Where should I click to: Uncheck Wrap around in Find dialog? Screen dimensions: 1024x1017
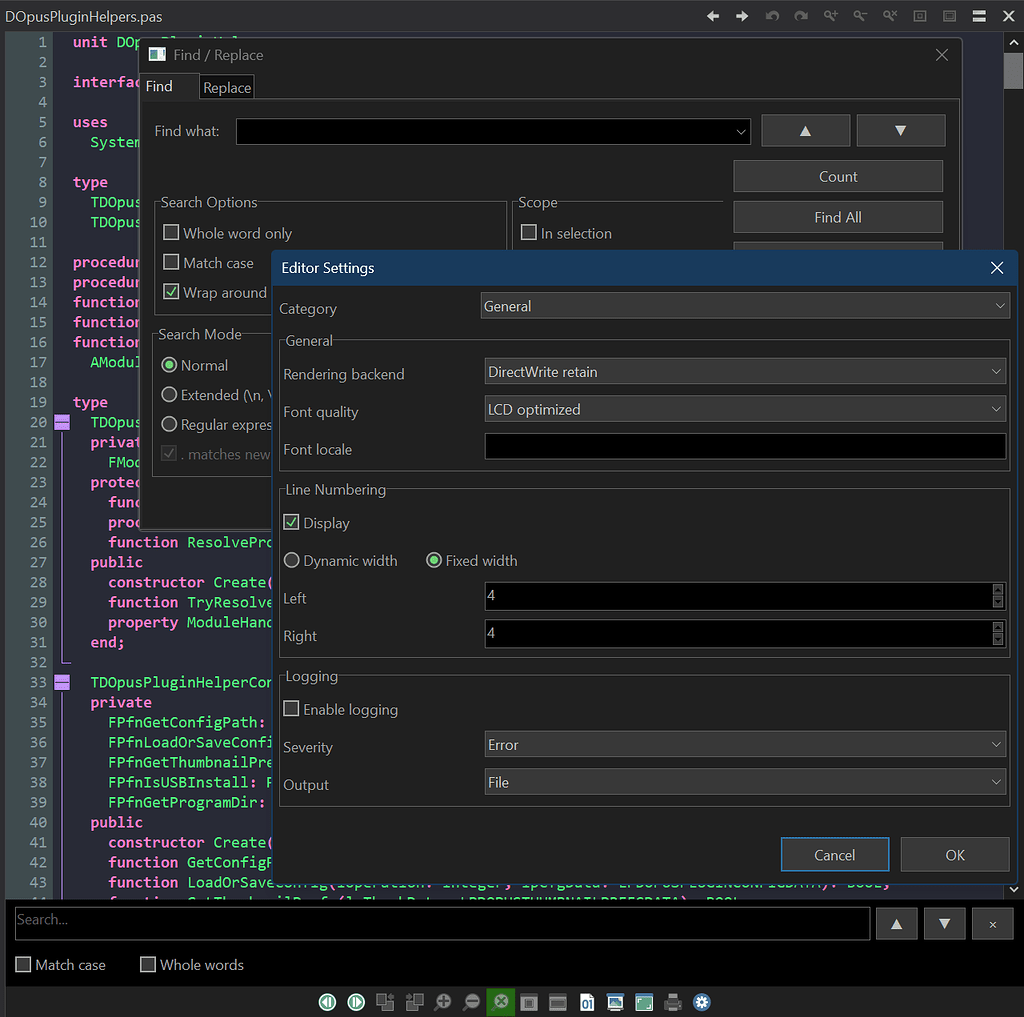click(171, 291)
